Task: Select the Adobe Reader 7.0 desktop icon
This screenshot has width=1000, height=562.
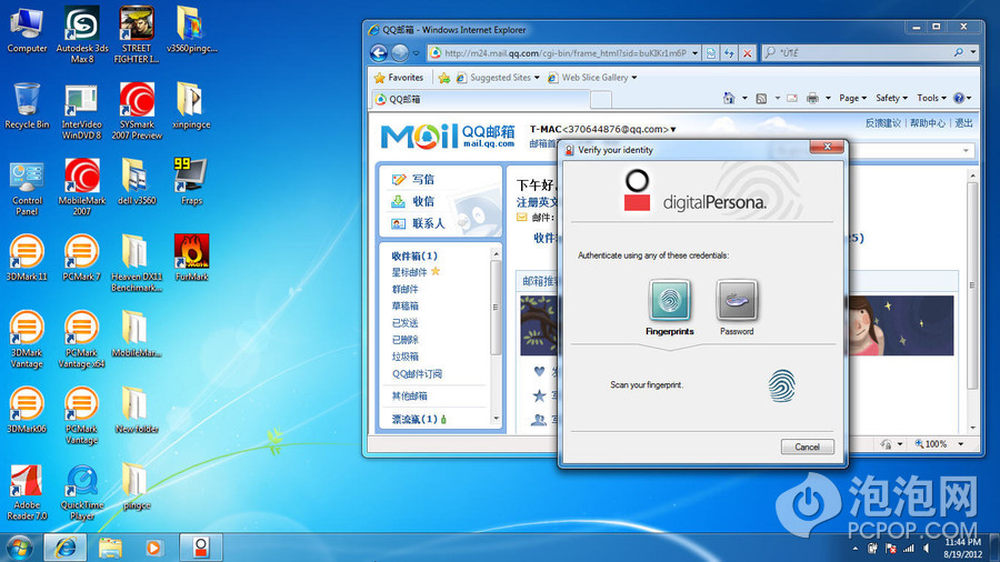Action: tap(27, 492)
